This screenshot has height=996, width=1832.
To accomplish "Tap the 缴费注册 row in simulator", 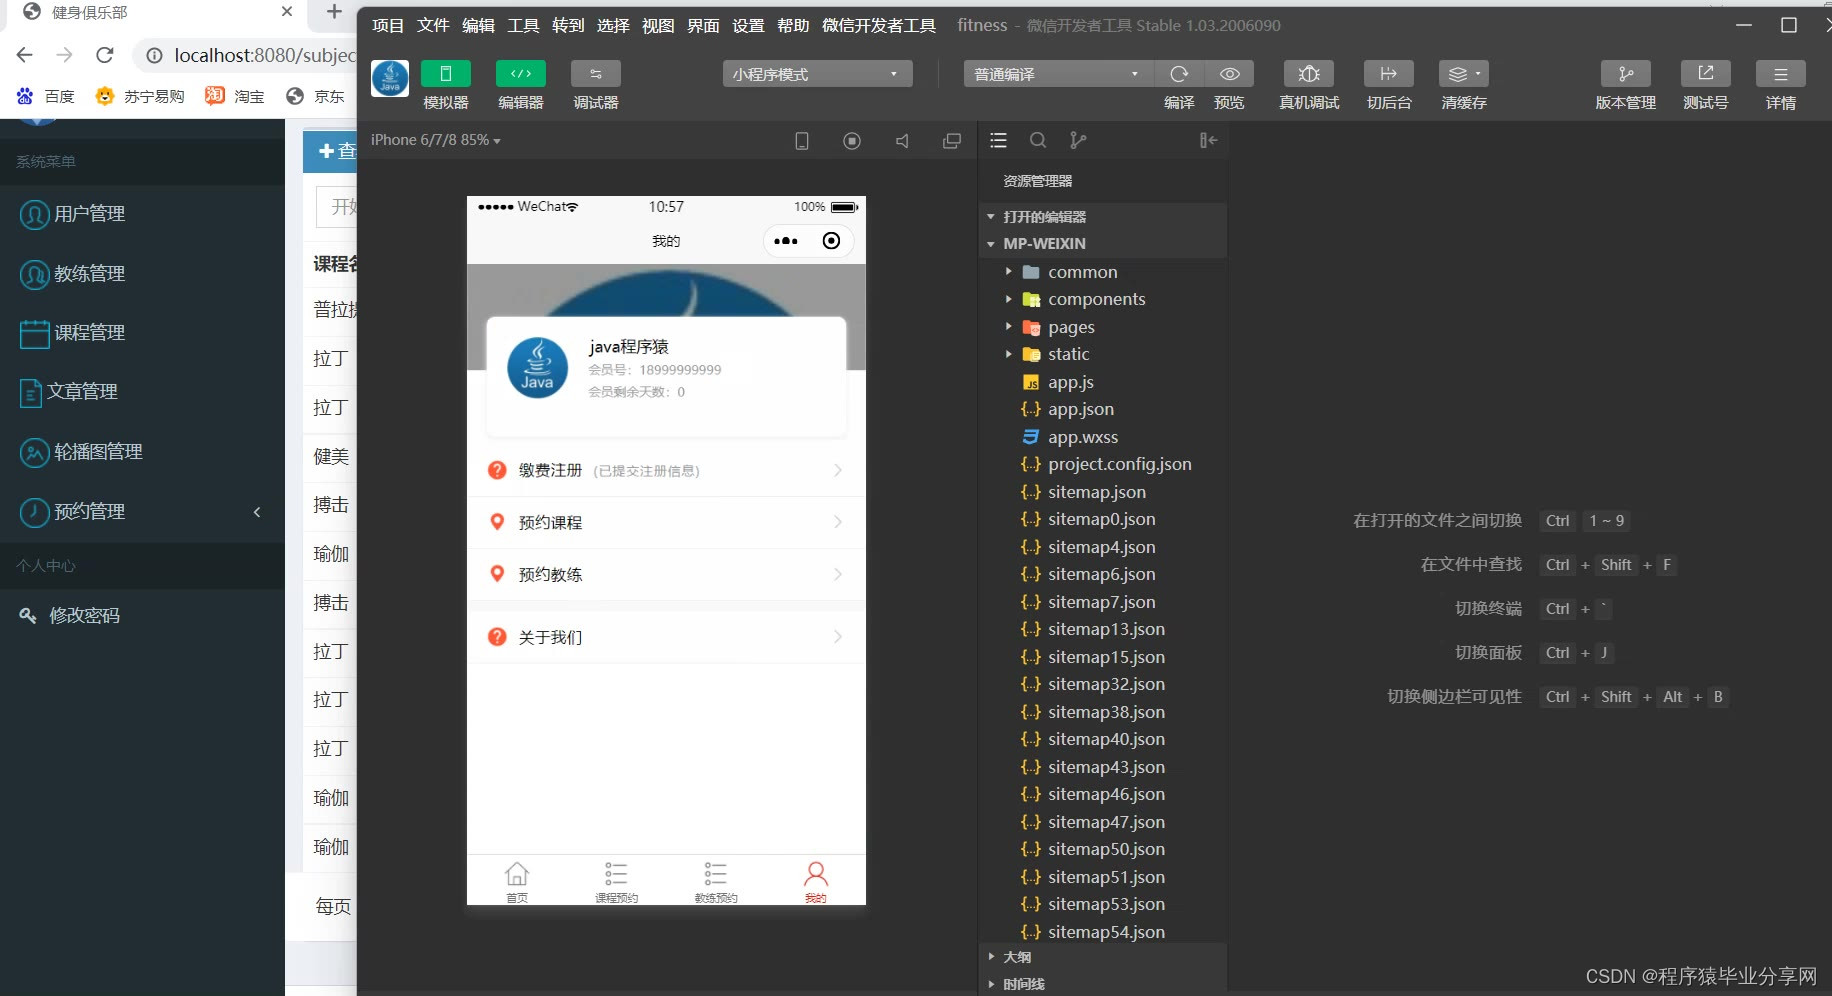I will click(666, 471).
